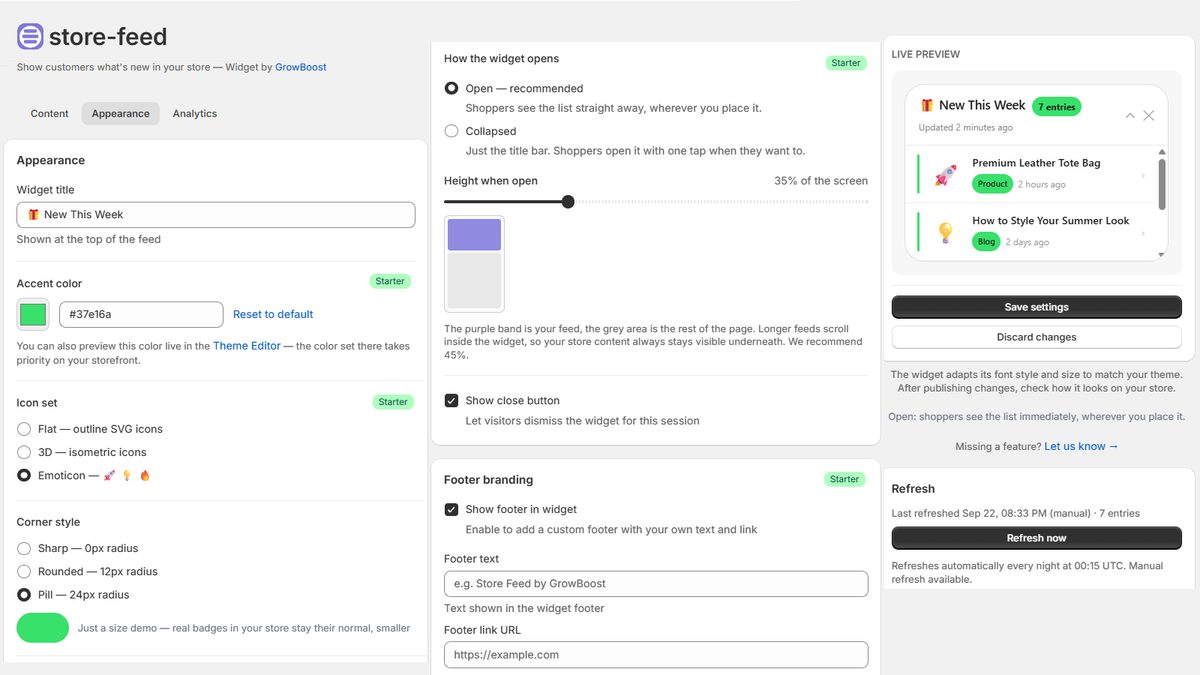Image resolution: width=1200 pixels, height=675 pixels.
Task: Click the preview list scrollbar thumb
Action: [1162, 184]
